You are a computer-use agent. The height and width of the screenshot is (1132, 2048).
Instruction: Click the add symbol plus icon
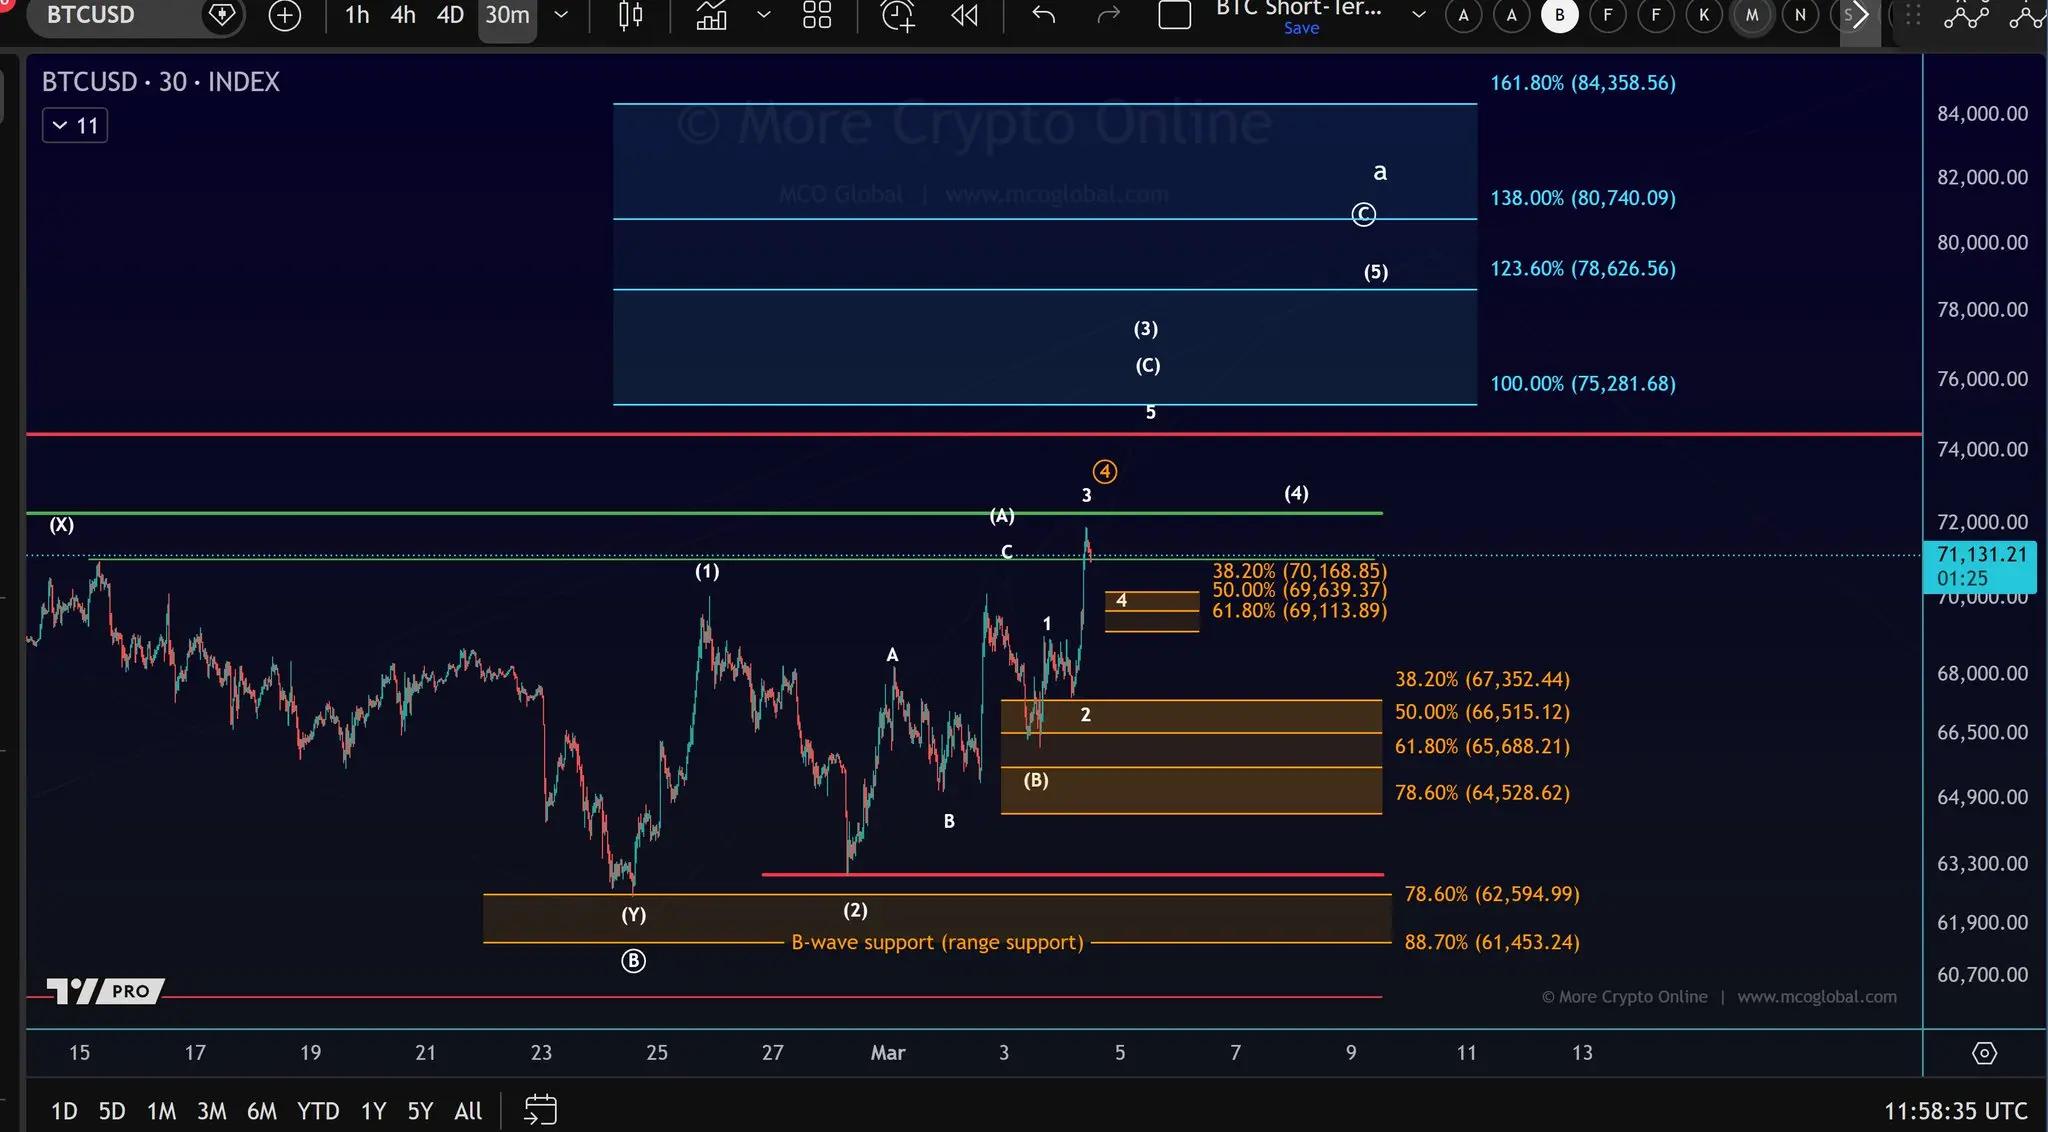pyautogui.click(x=285, y=15)
